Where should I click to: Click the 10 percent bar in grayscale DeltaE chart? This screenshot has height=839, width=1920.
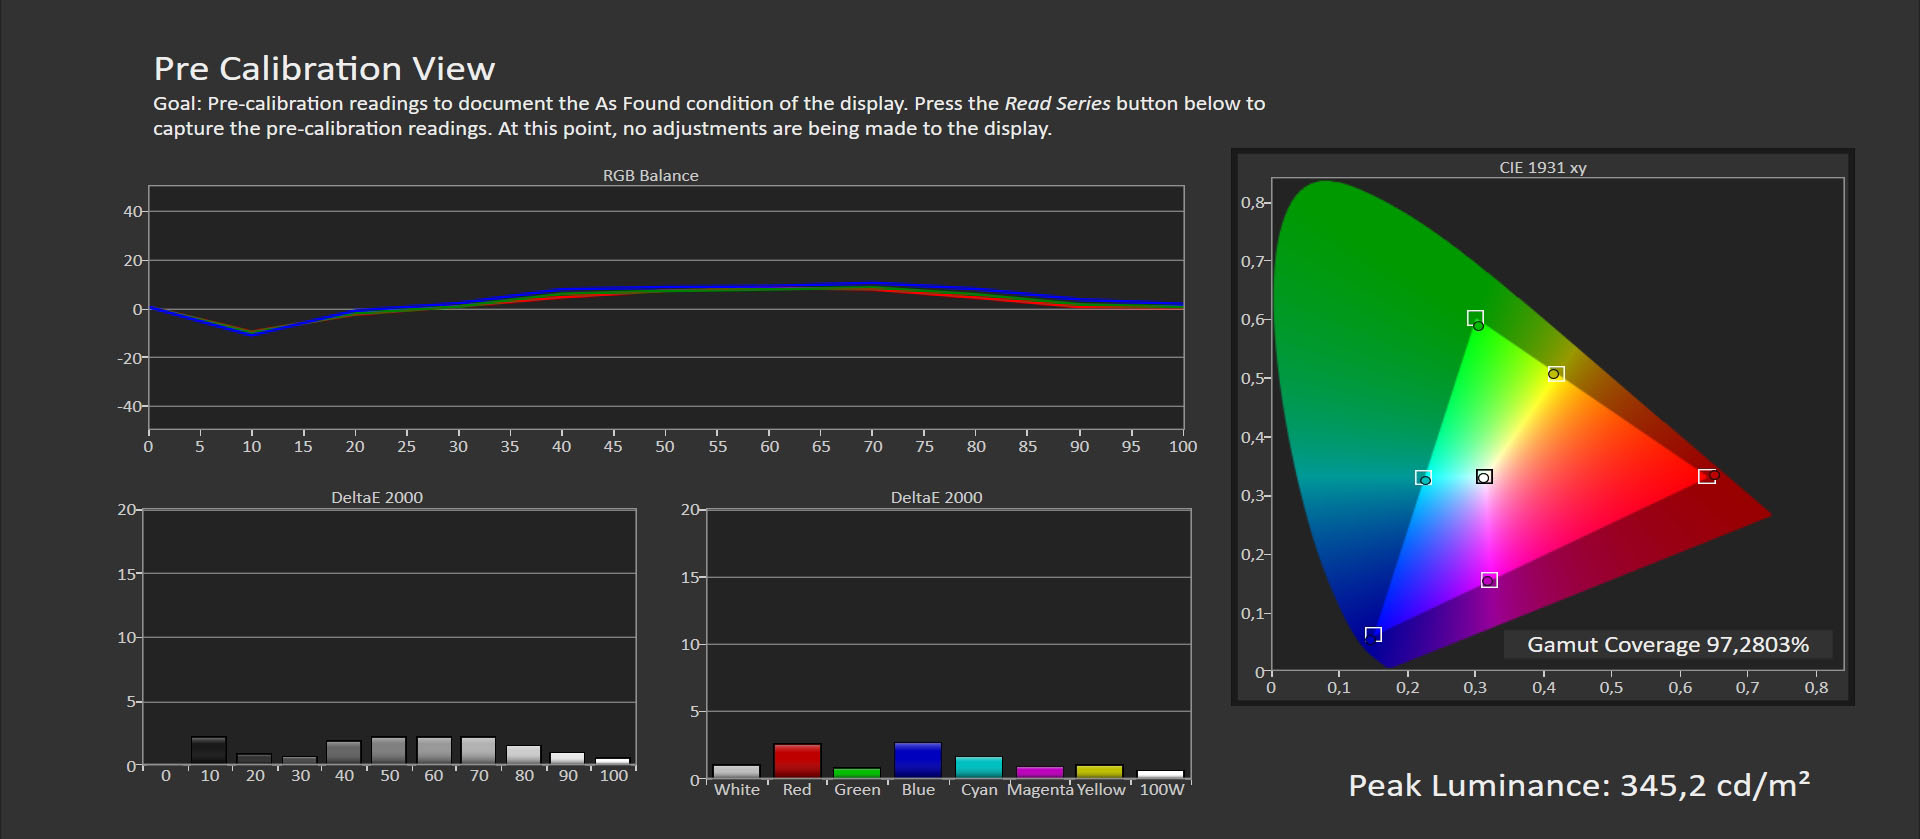[209, 751]
